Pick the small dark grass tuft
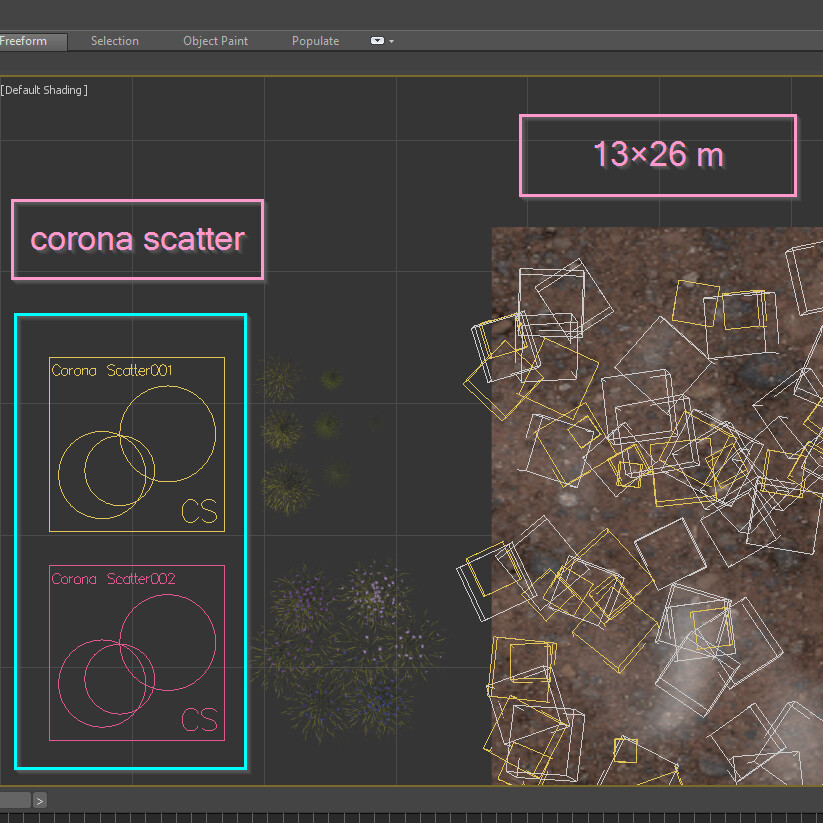The image size is (823, 823). coord(331,380)
